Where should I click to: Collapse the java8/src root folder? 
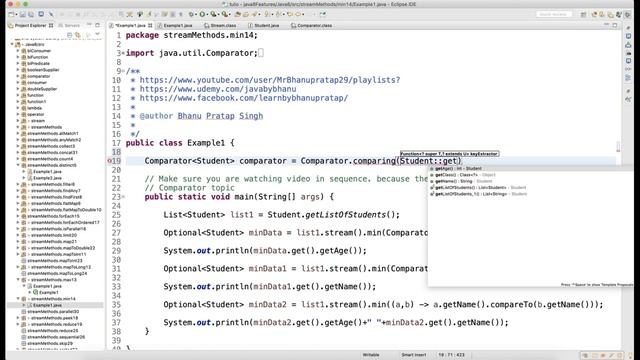pos(12,44)
